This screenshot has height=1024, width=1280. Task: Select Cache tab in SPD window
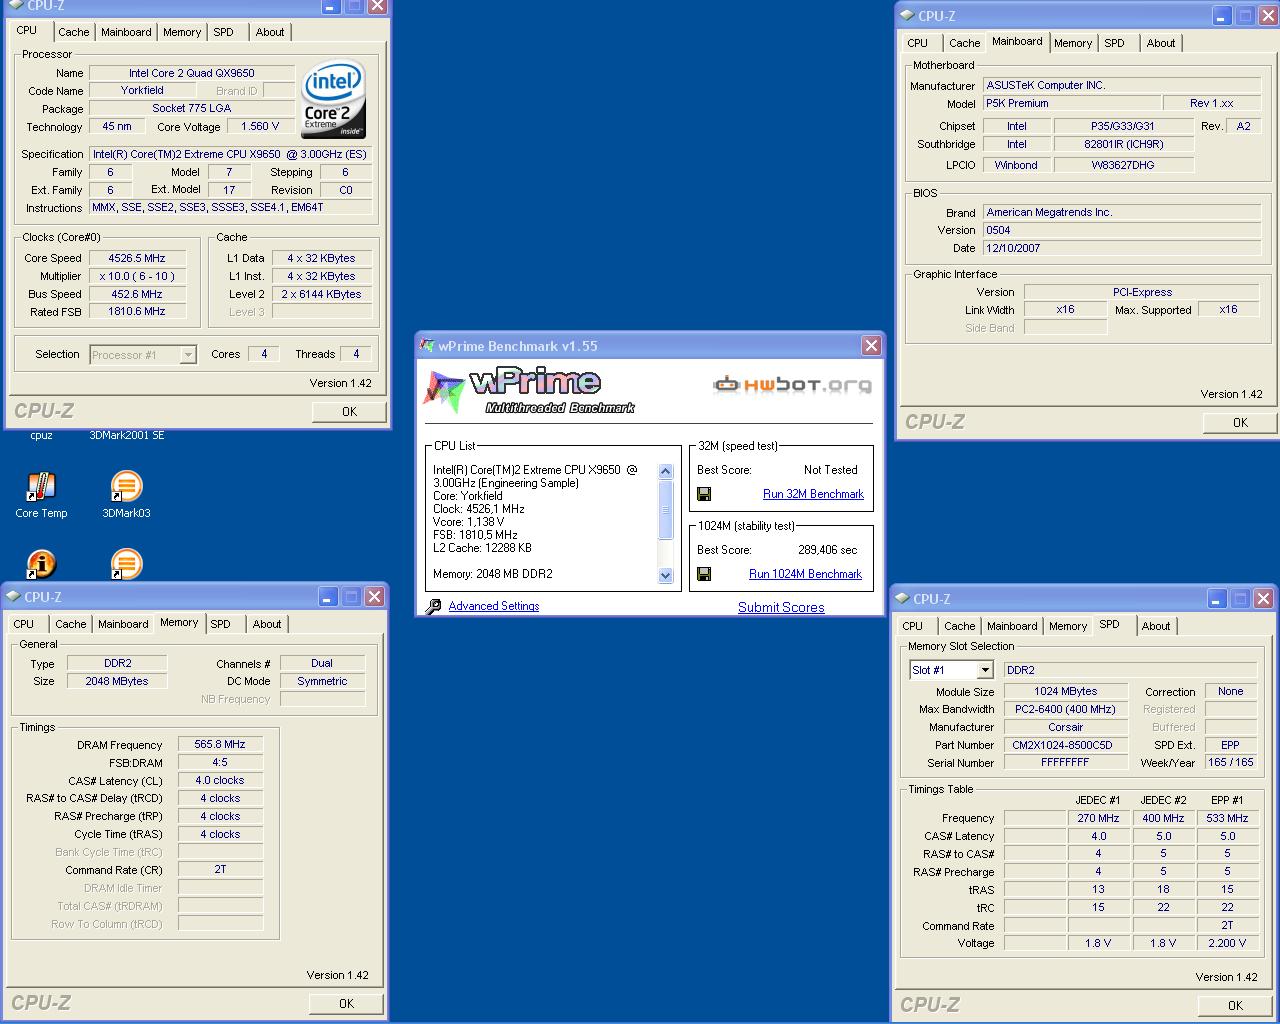coord(959,626)
